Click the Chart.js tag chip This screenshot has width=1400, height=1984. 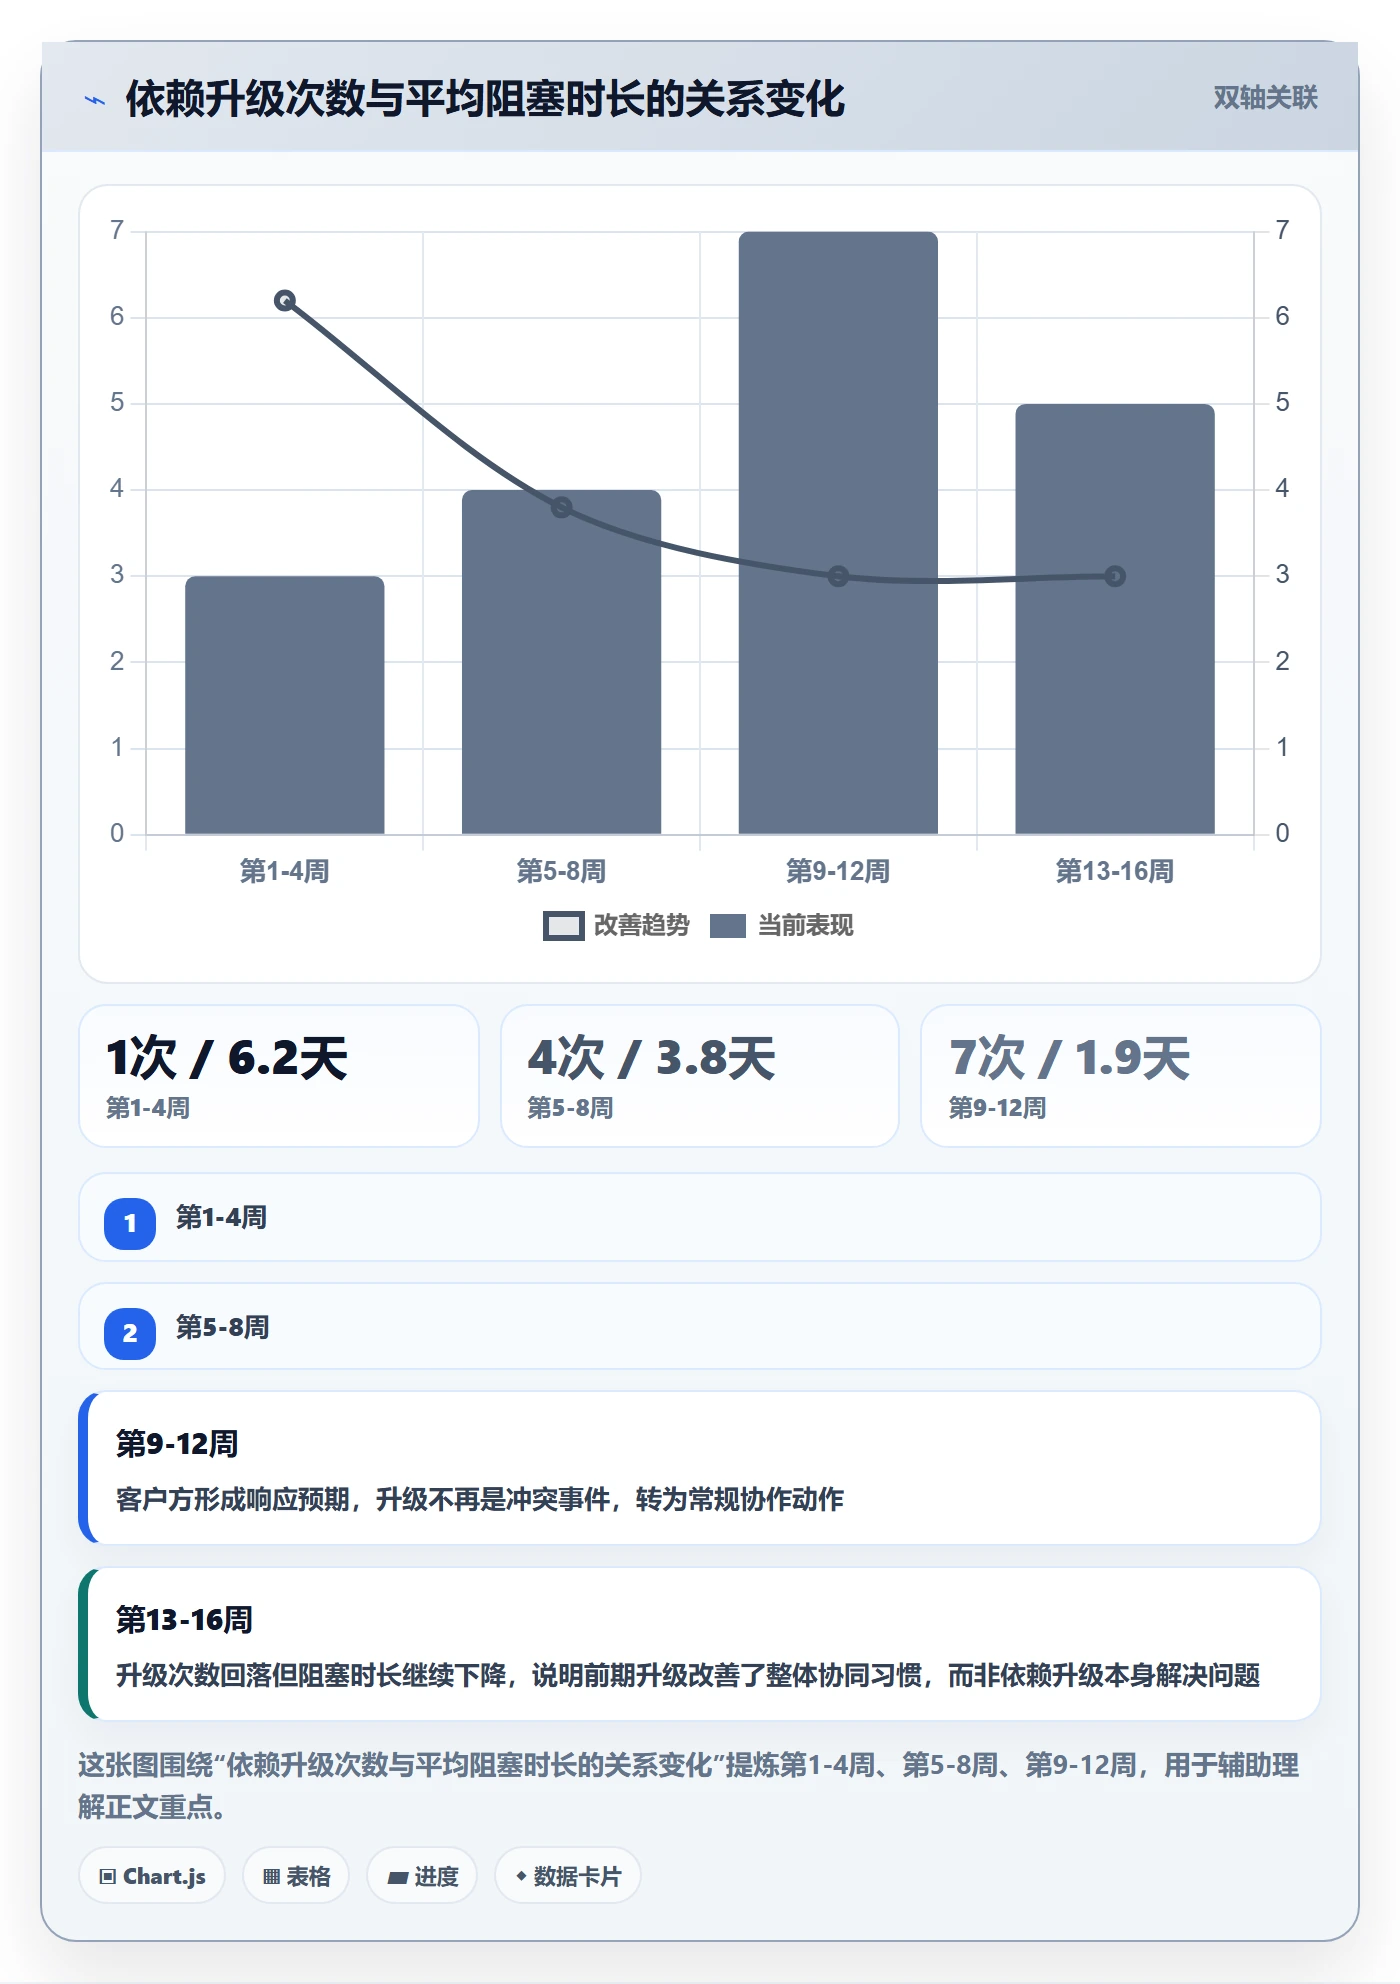point(152,1876)
